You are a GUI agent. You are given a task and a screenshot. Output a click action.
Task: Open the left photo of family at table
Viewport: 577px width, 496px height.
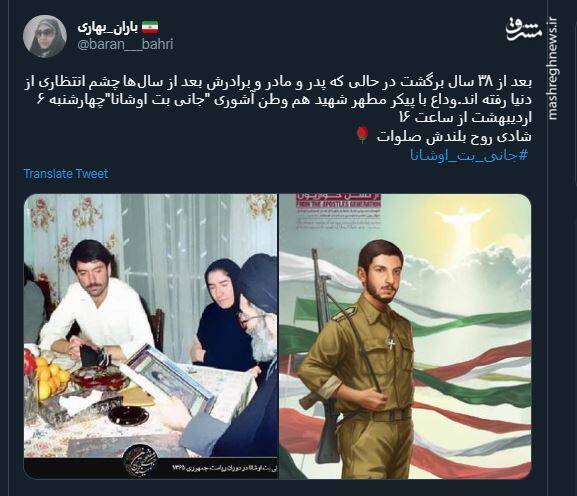tap(151, 336)
